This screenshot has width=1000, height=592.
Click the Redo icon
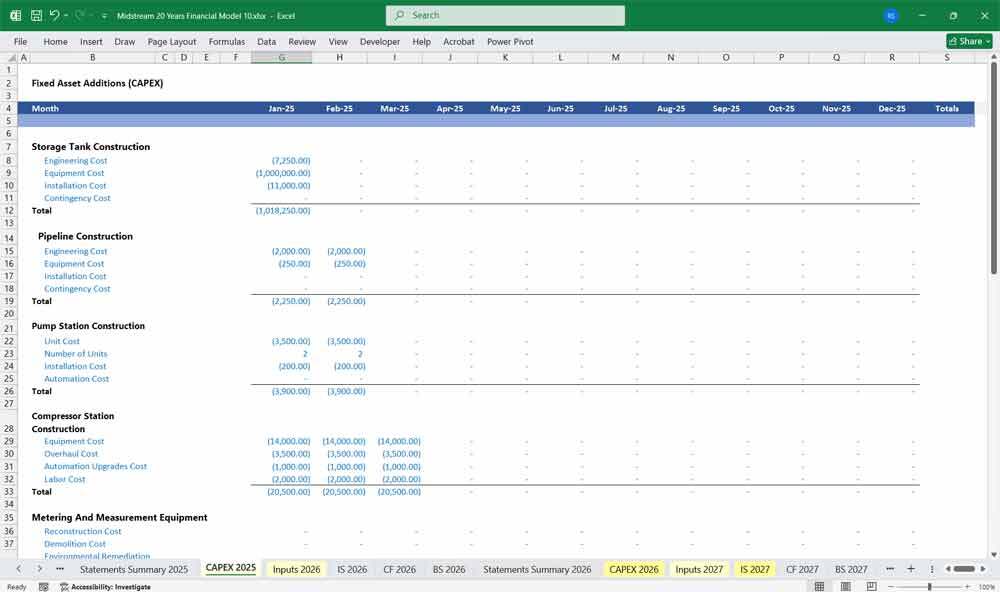[79, 15]
